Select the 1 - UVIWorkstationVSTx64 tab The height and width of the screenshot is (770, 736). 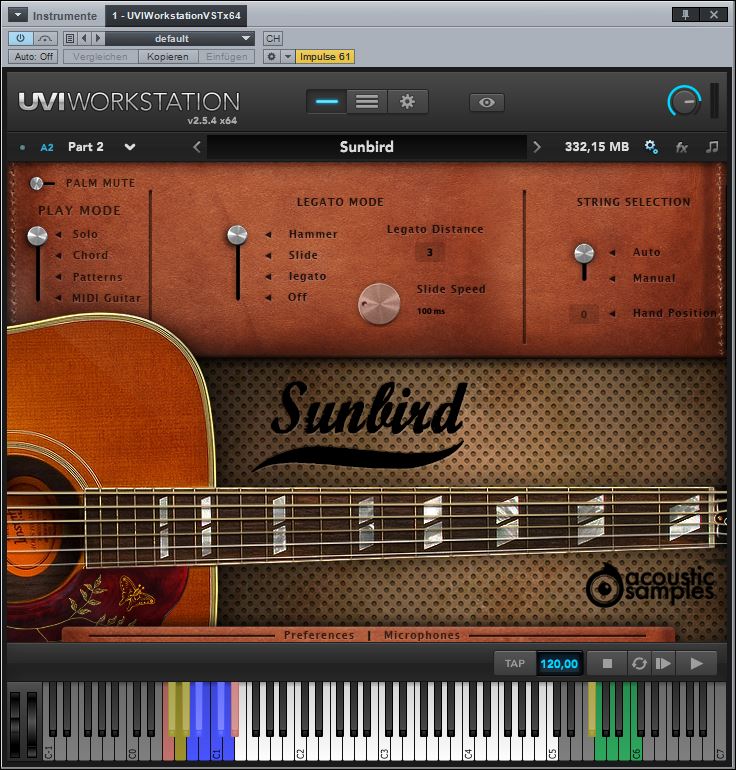coord(176,16)
